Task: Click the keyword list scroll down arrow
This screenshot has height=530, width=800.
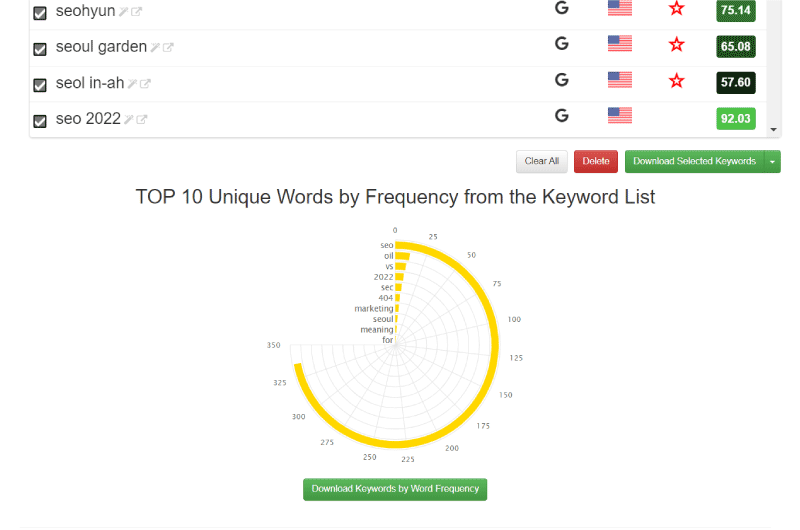Action: pyautogui.click(x=773, y=130)
